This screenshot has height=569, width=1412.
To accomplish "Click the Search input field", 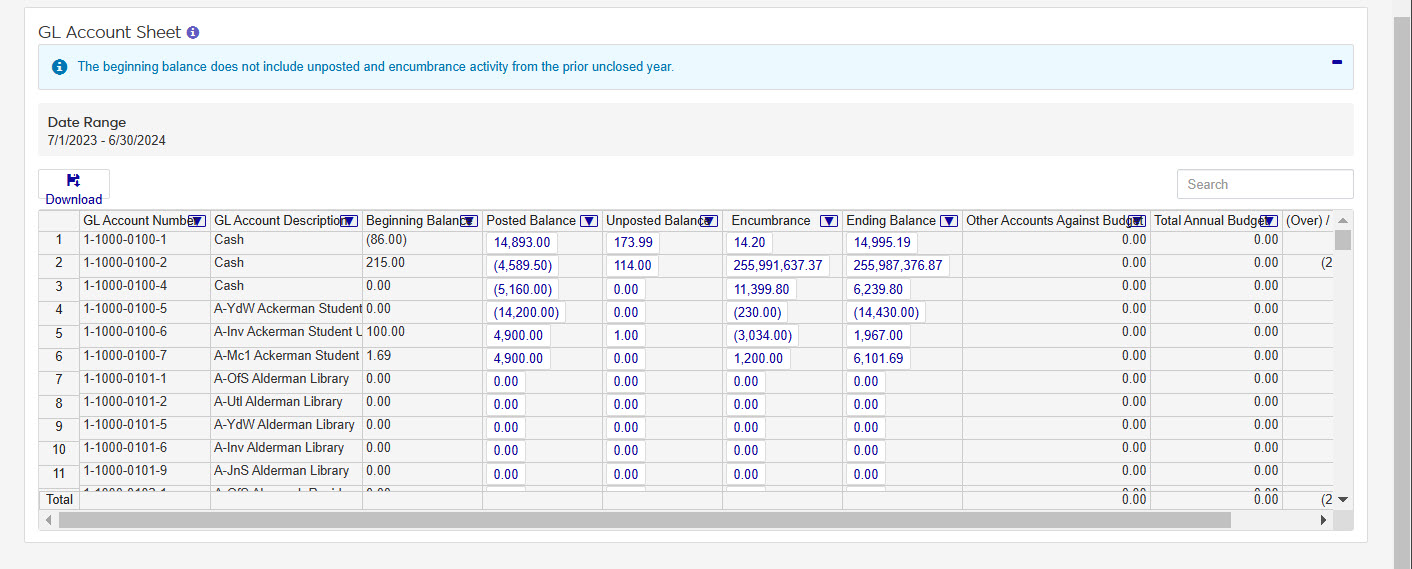I will [x=1264, y=184].
